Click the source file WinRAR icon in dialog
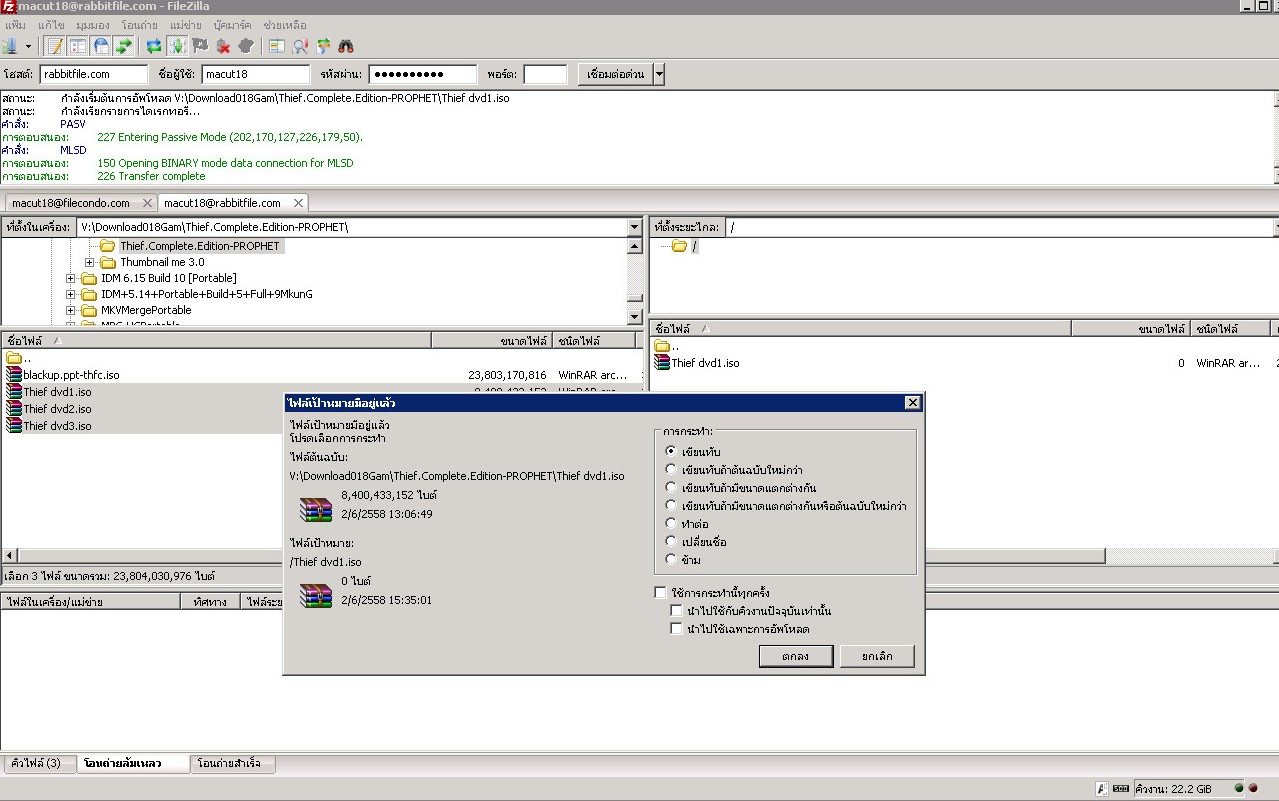This screenshot has width=1279, height=801. 316,509
